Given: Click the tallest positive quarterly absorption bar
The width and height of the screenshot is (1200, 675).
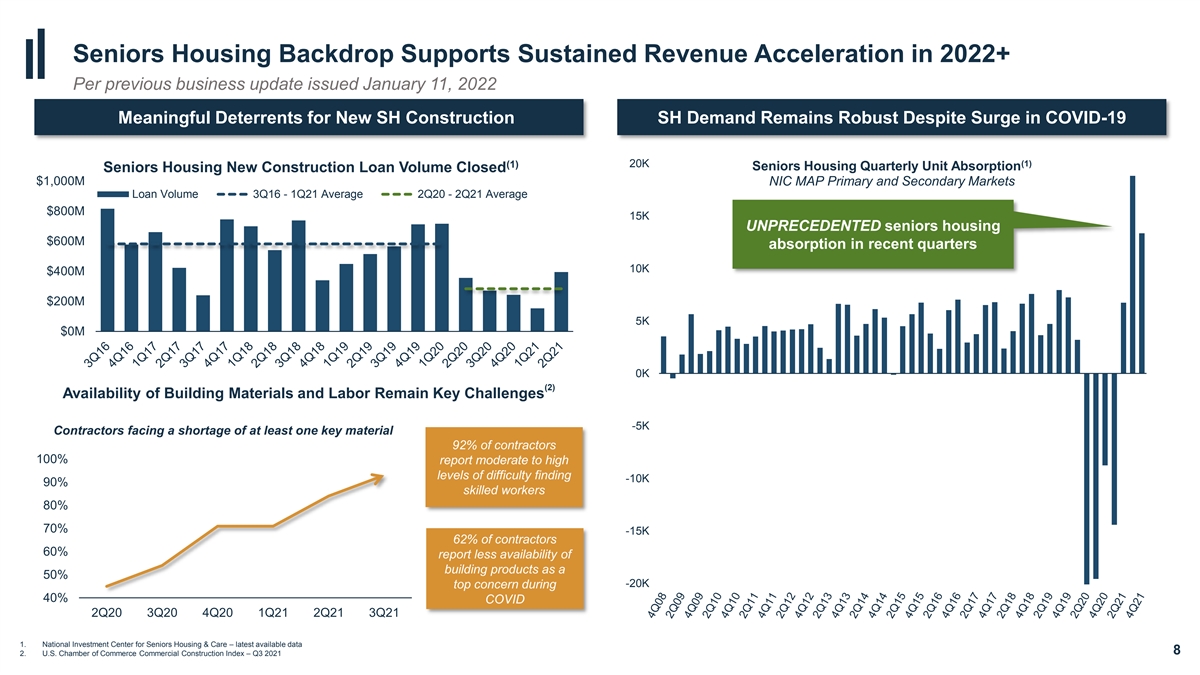Looking at the screenshot, I should (x=1132, y=274).
